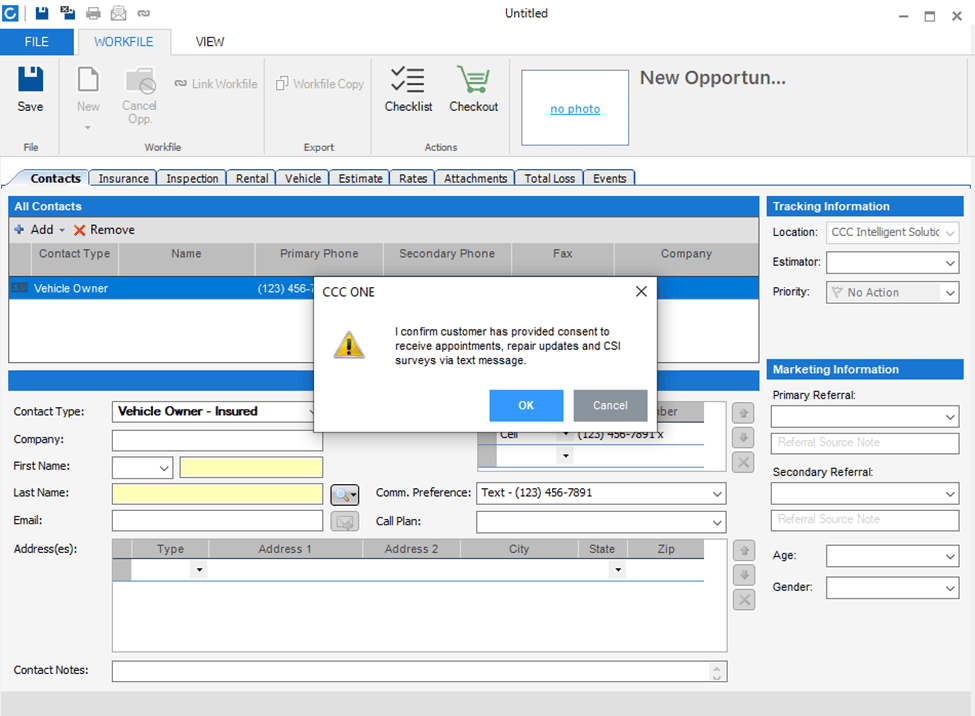Click the Contact Notes text field
The width and height of the screenshot is (975, 716).
(x=410, y=671)
